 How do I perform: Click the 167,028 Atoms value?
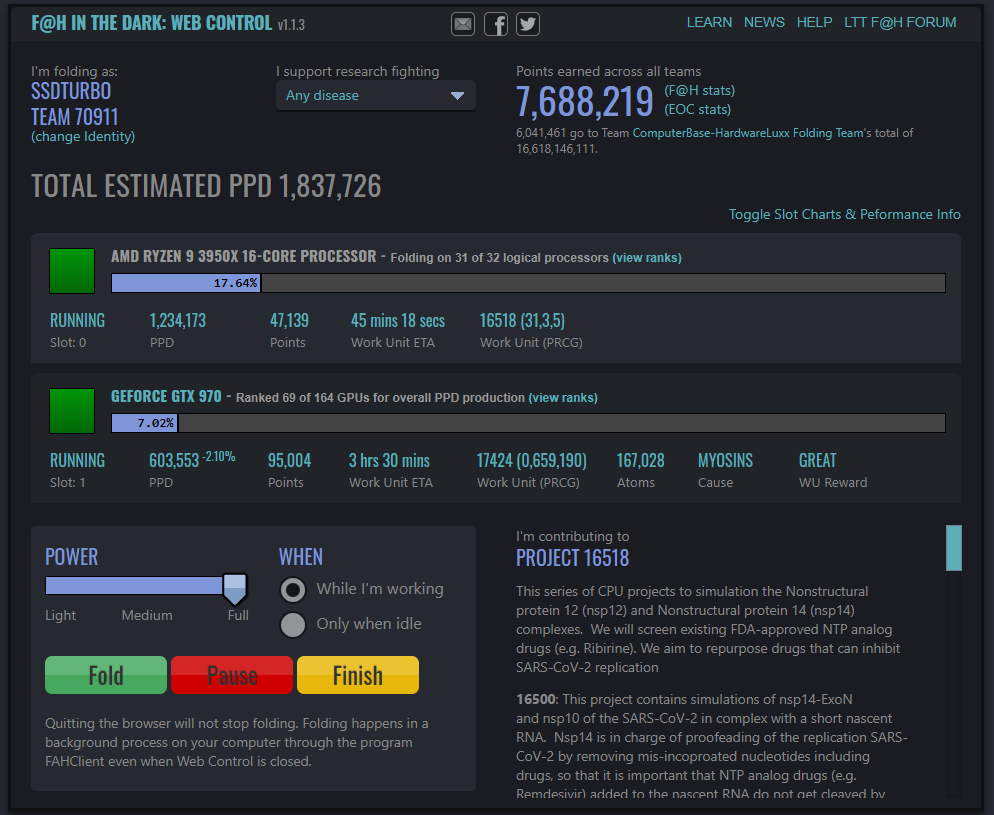click(640, 461)
